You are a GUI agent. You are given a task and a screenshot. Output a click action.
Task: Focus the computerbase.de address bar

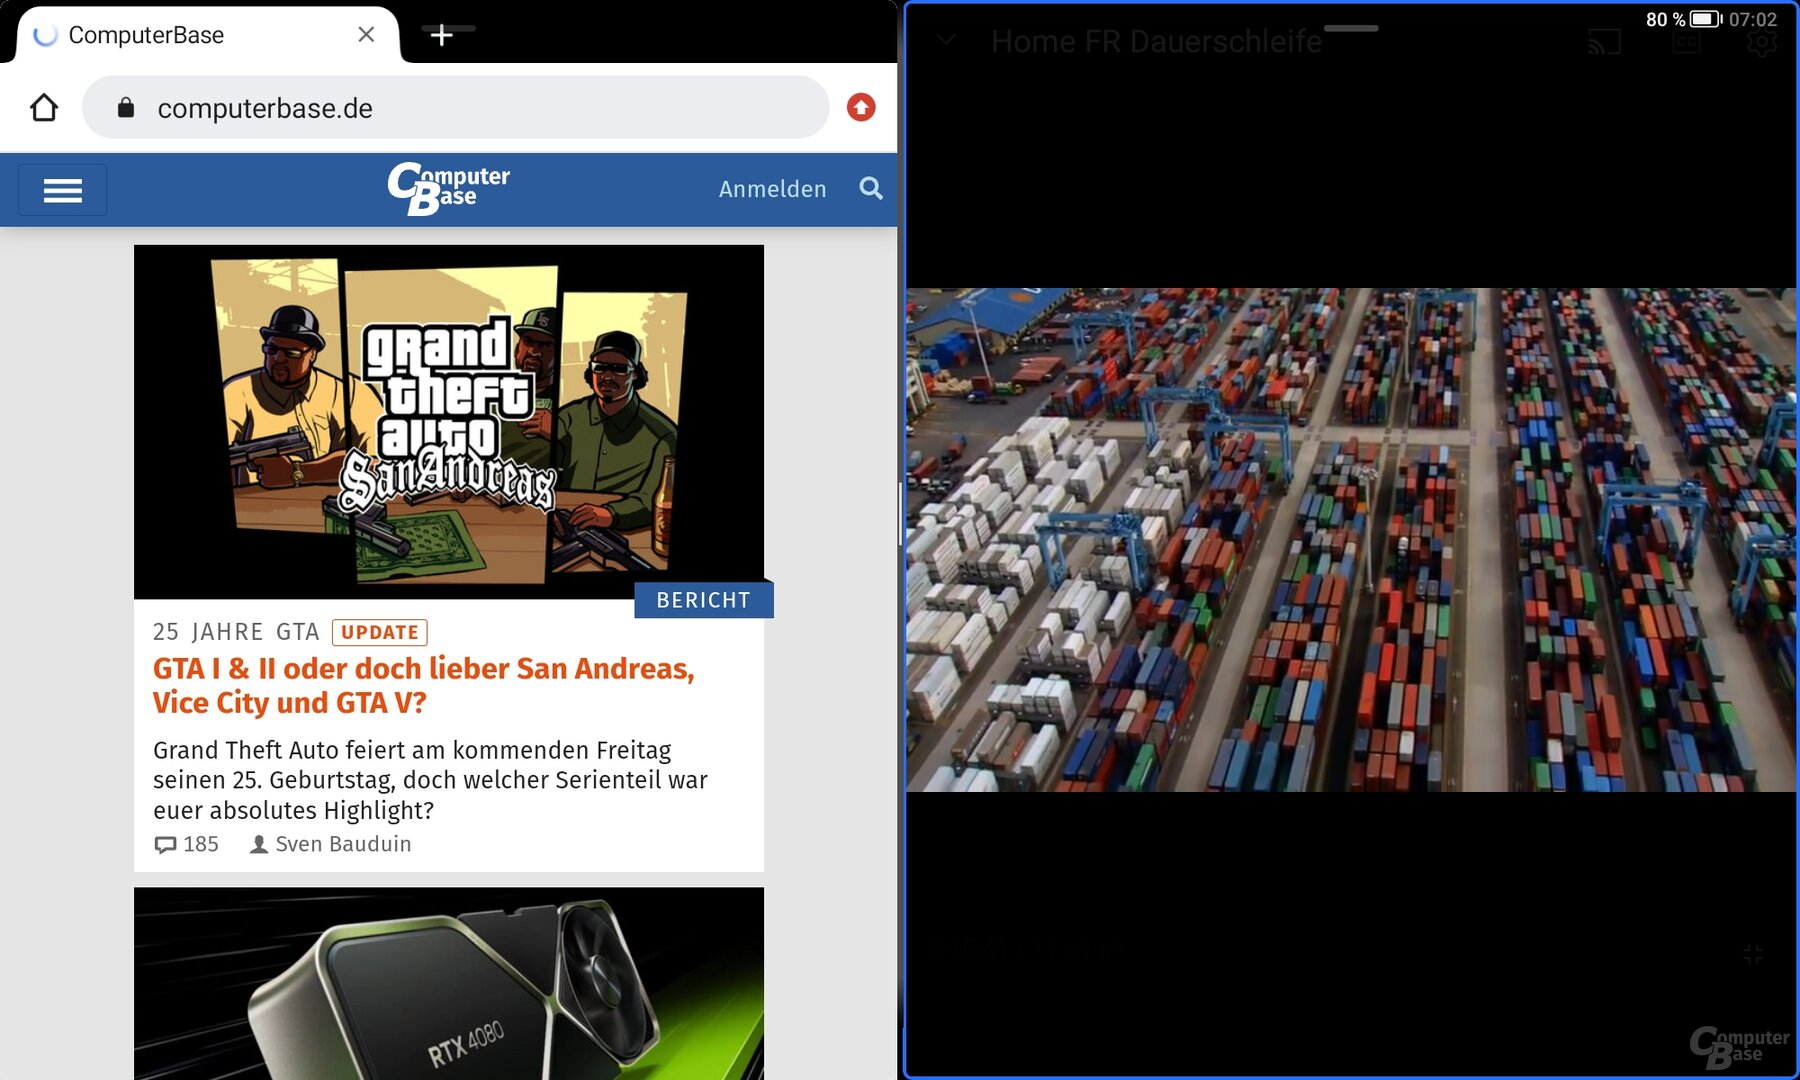[456, 107]
